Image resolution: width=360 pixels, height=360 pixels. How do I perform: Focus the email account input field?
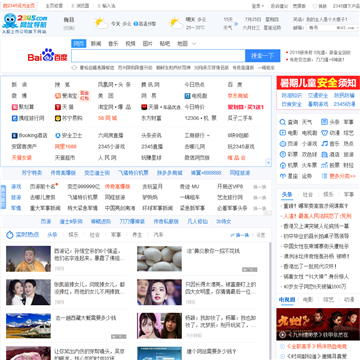[x=322, y=28]
